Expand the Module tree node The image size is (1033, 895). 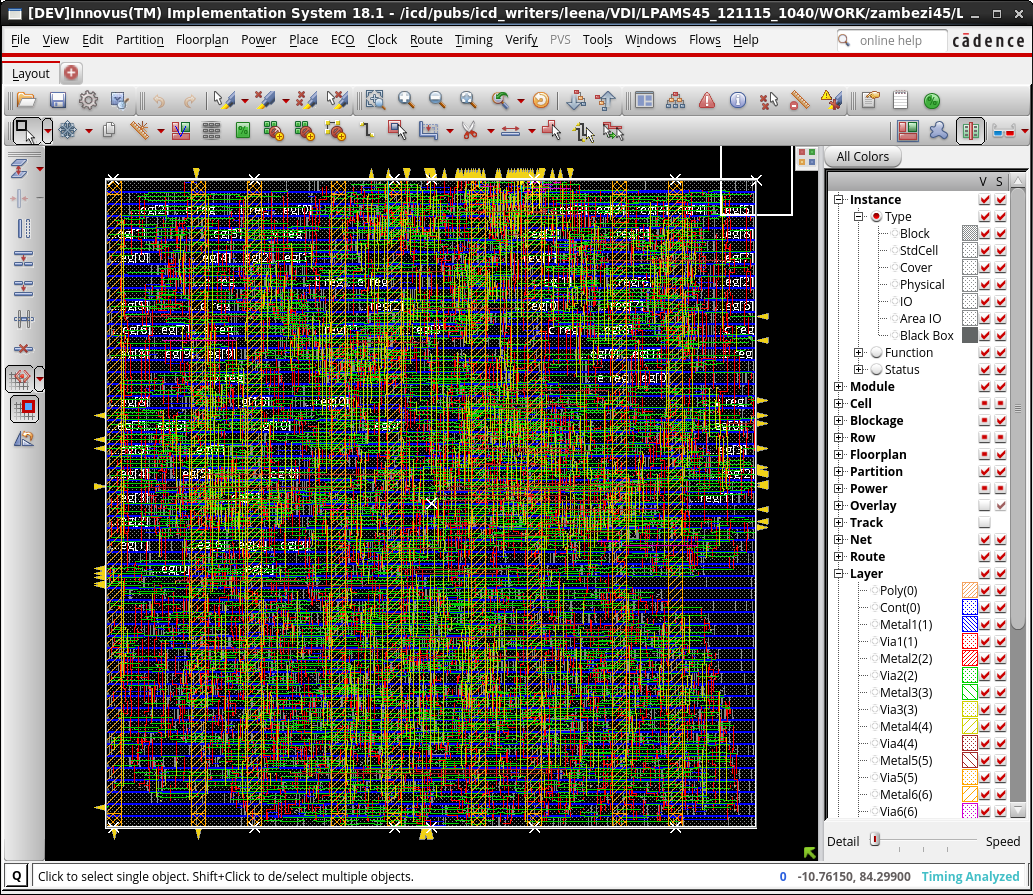(839, 387)
